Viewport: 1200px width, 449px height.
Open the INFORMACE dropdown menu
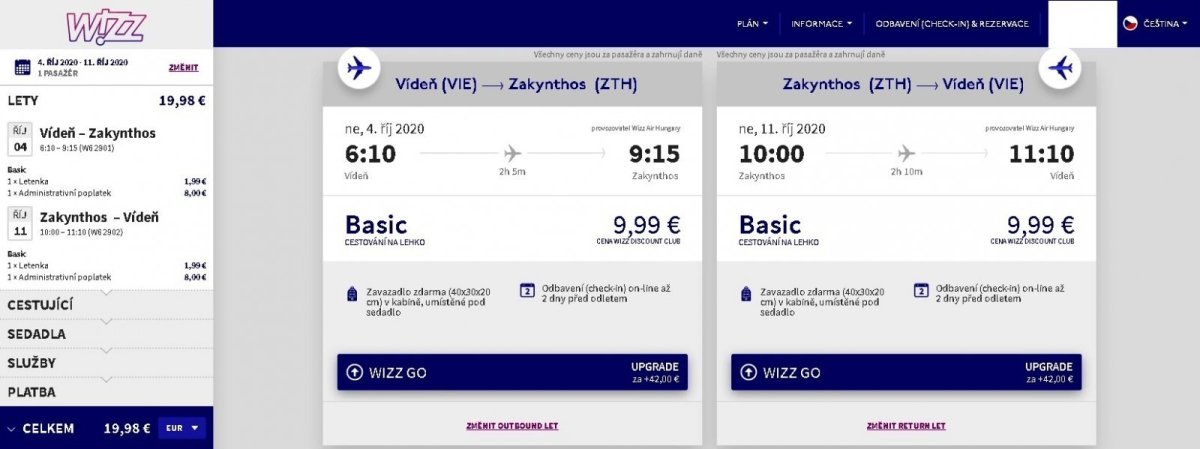[821, 23]
